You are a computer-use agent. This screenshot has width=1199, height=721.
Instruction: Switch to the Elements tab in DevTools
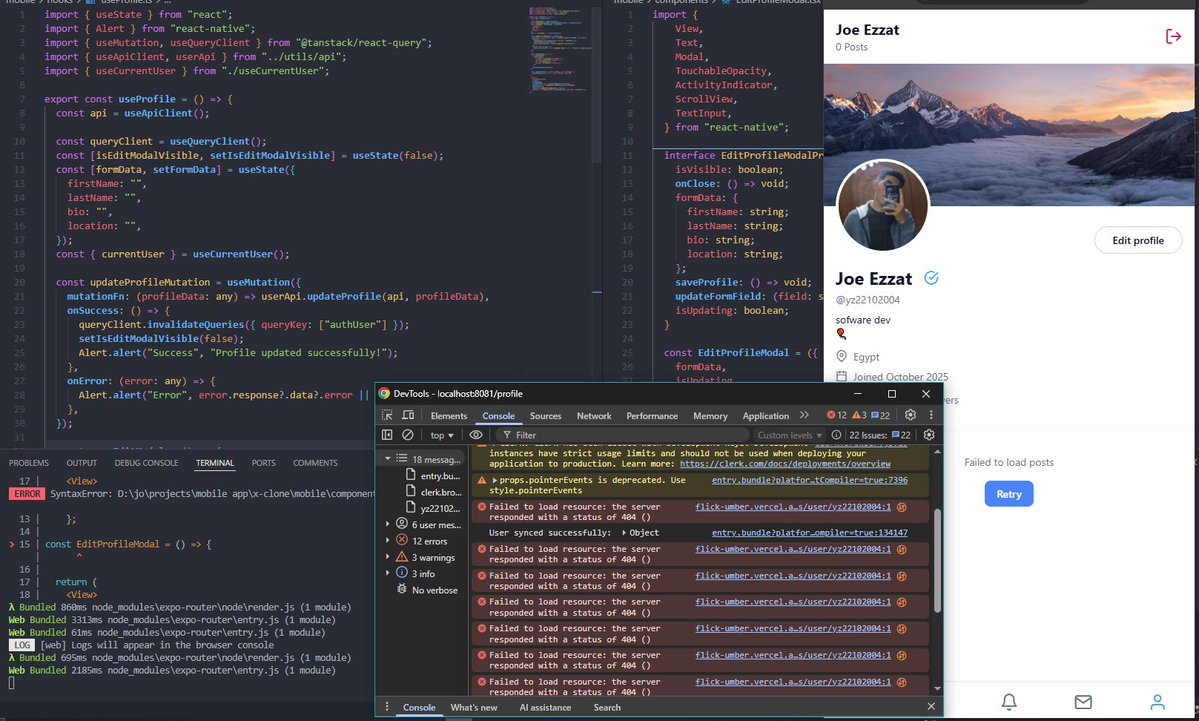449,416
